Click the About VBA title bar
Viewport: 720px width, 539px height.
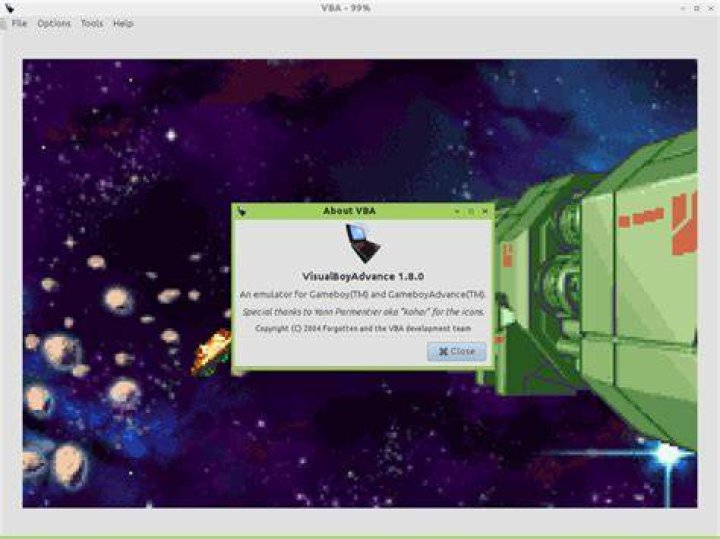pos(349,211)
